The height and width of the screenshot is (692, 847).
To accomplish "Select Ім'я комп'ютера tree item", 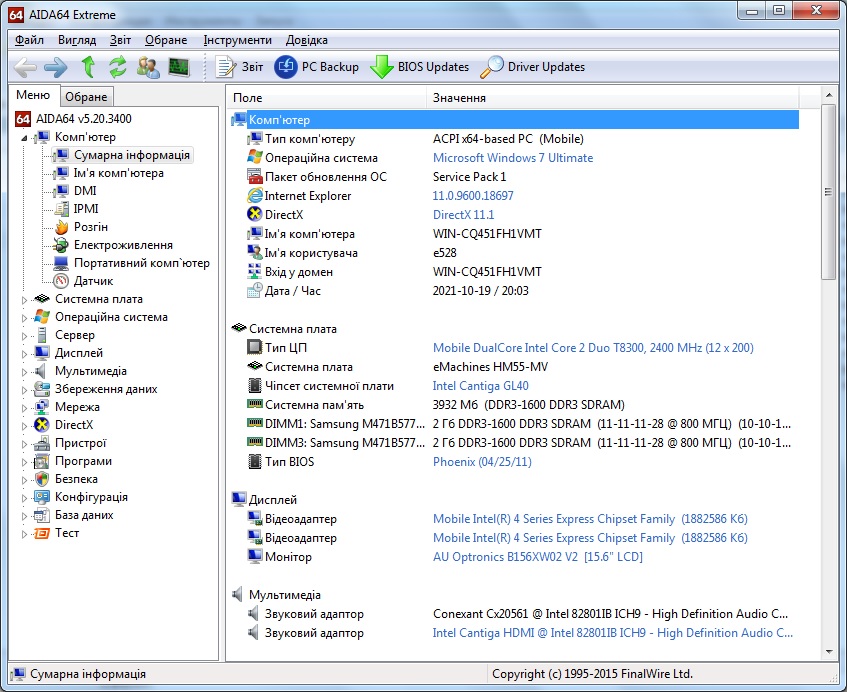I will pyautogui.click(x=118, y=173).
